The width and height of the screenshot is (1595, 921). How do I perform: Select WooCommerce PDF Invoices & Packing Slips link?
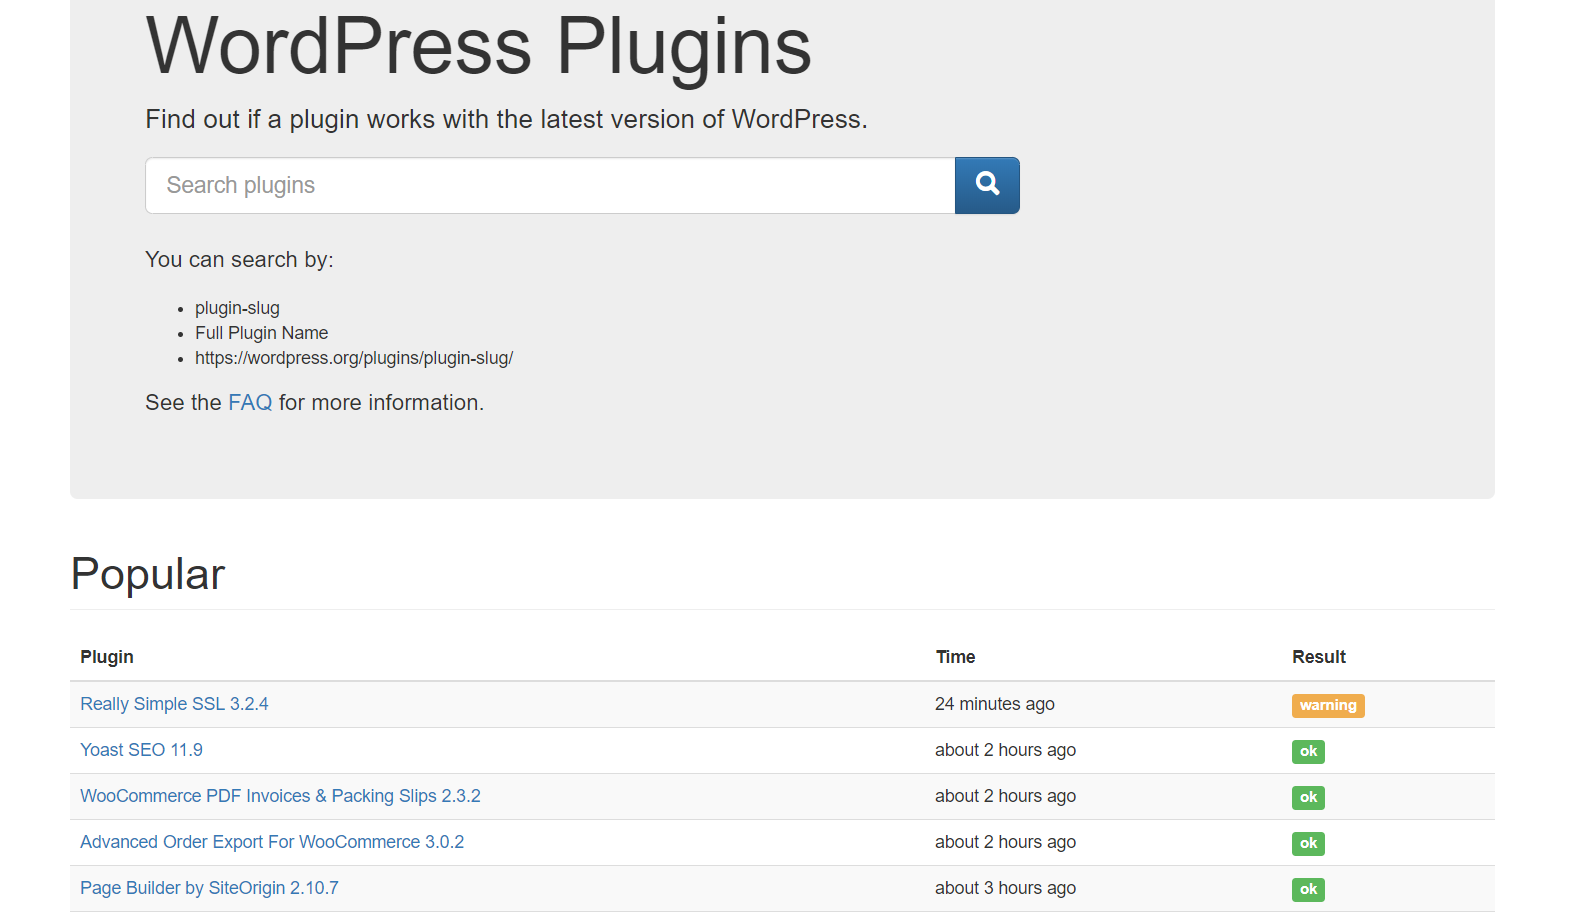point(280,796)
